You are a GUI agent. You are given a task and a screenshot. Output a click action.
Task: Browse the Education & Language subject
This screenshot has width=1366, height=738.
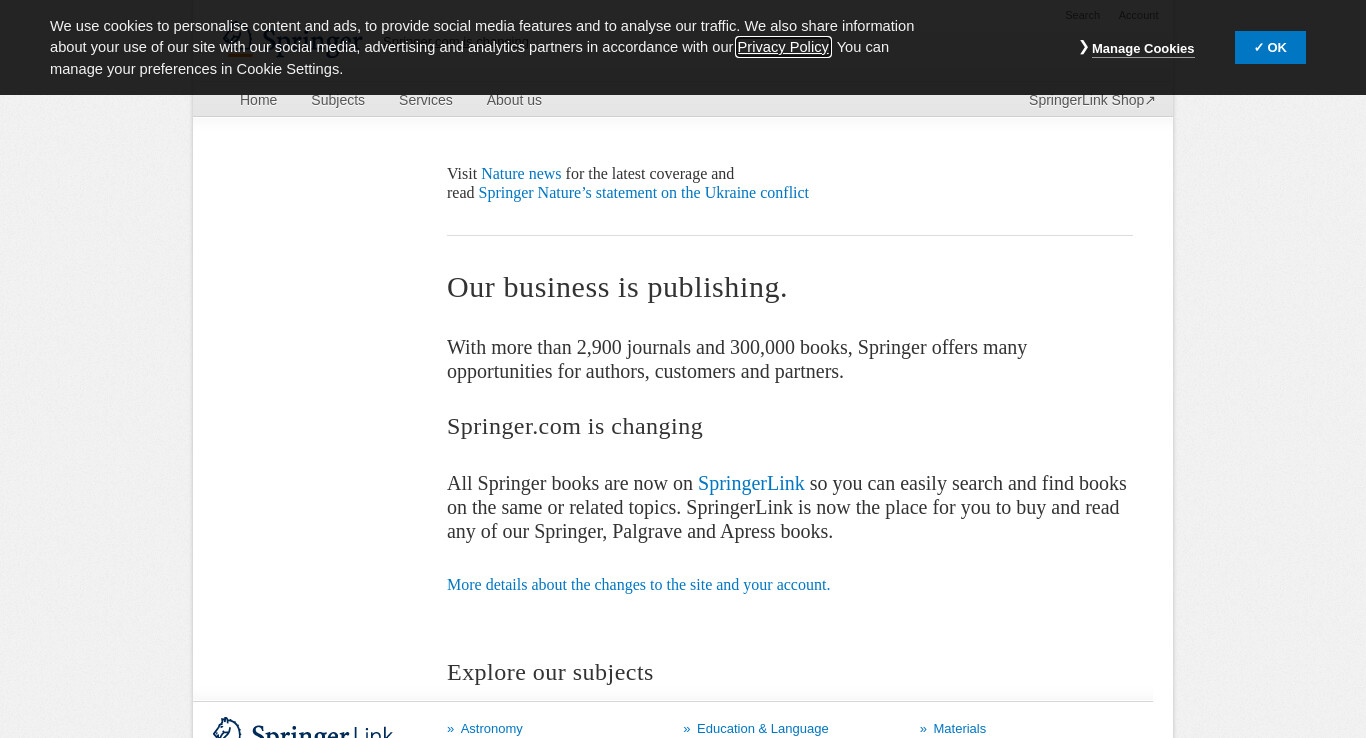tap(762, 729)
